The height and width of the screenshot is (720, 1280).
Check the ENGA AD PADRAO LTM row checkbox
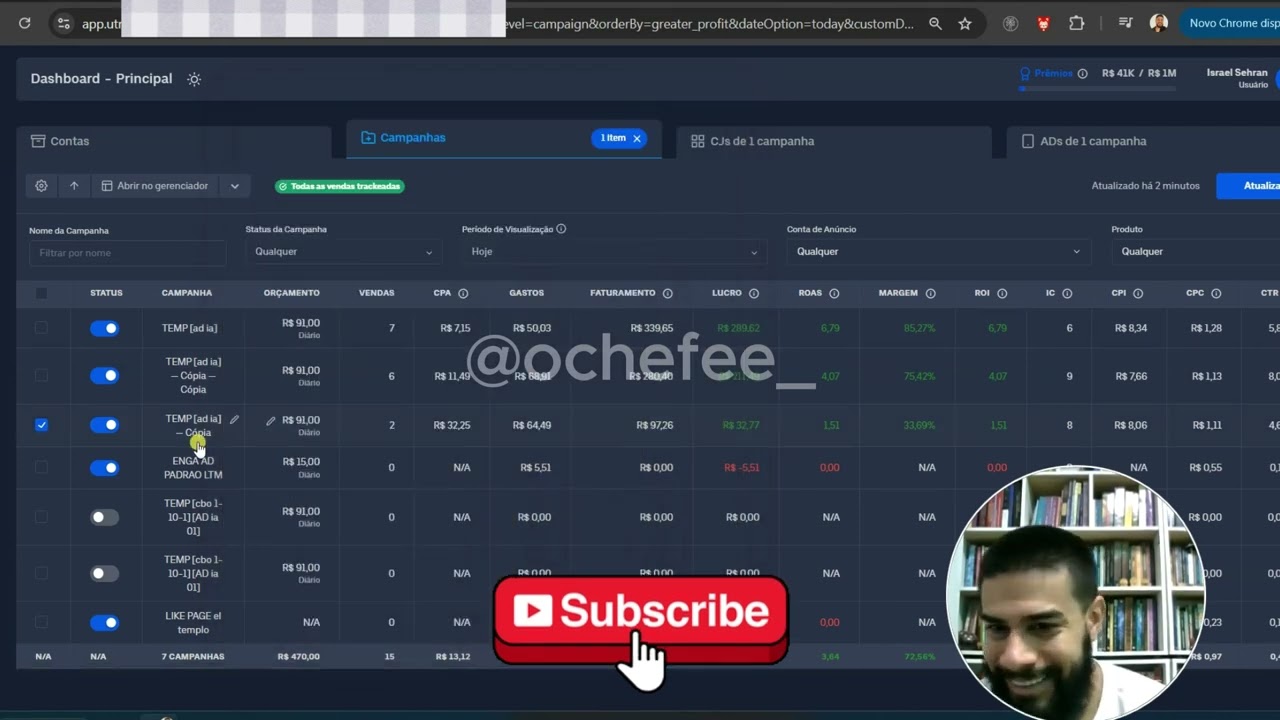click(x=41, y=467)
